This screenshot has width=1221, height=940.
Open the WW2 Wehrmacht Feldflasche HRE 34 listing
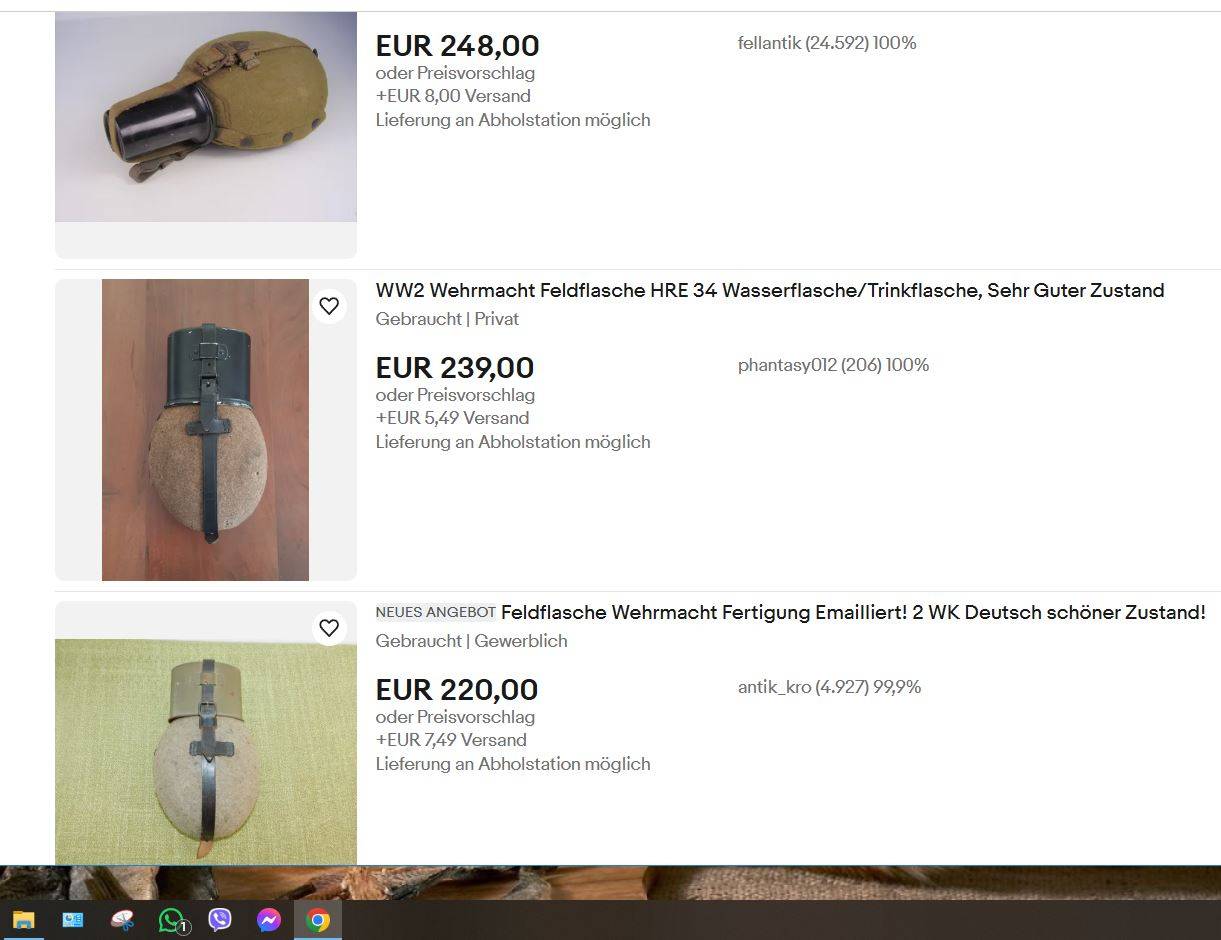pyautogui.click(x=770, y=291)
